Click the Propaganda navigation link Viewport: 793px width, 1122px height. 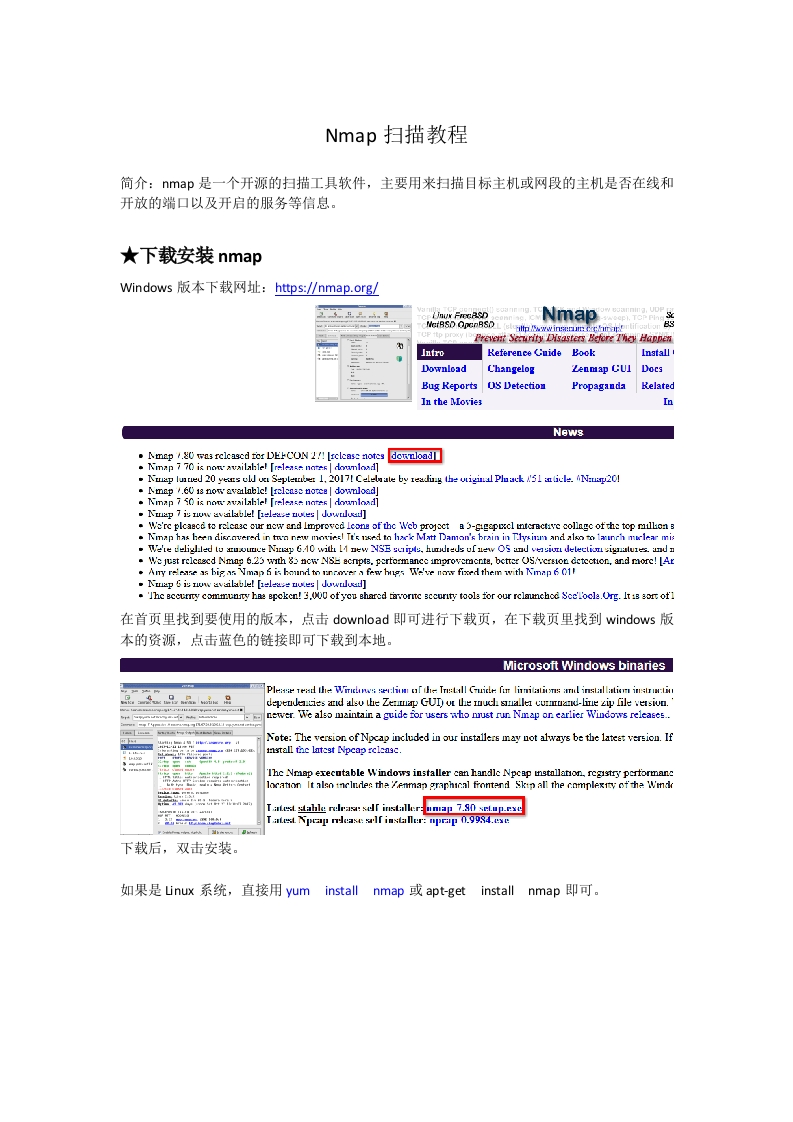(600, 385)
